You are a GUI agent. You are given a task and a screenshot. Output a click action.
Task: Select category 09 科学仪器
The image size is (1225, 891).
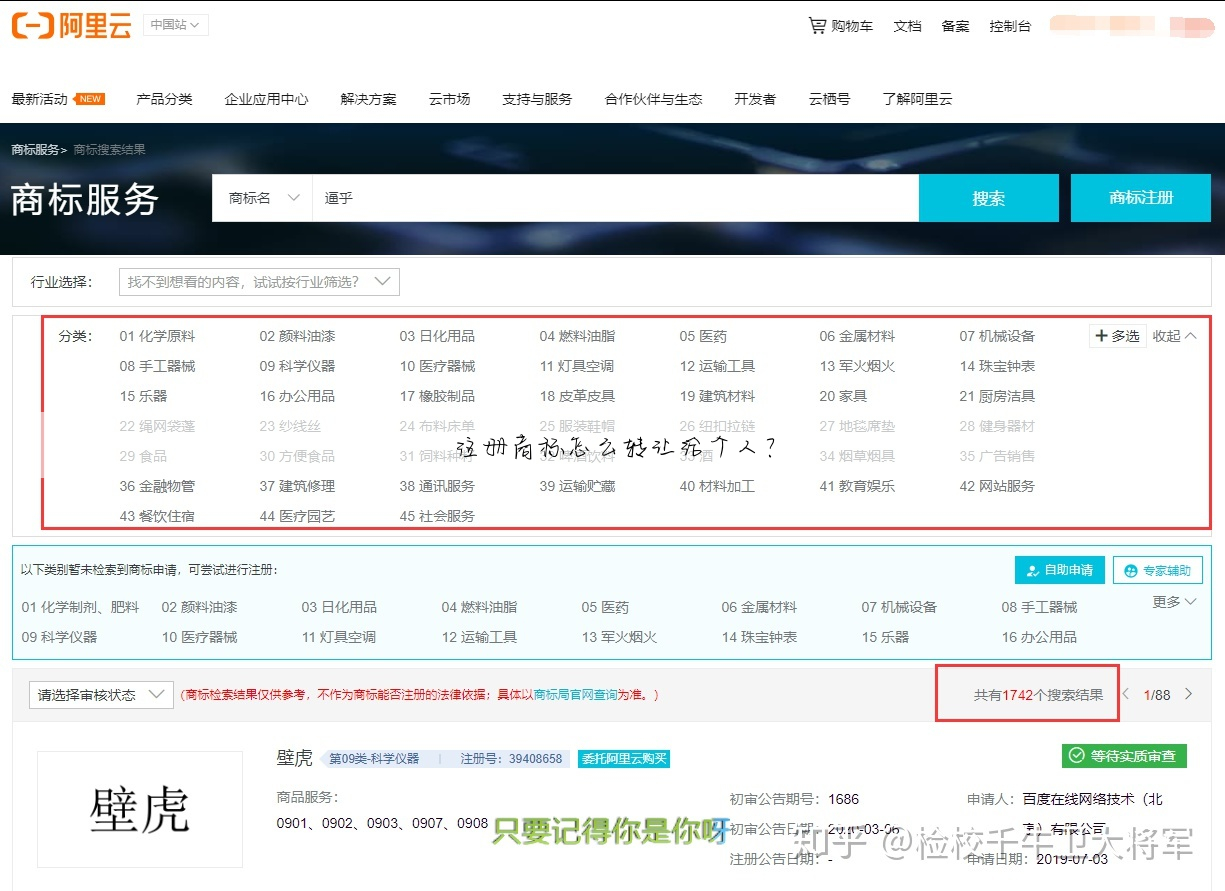[x=297, y=366]
